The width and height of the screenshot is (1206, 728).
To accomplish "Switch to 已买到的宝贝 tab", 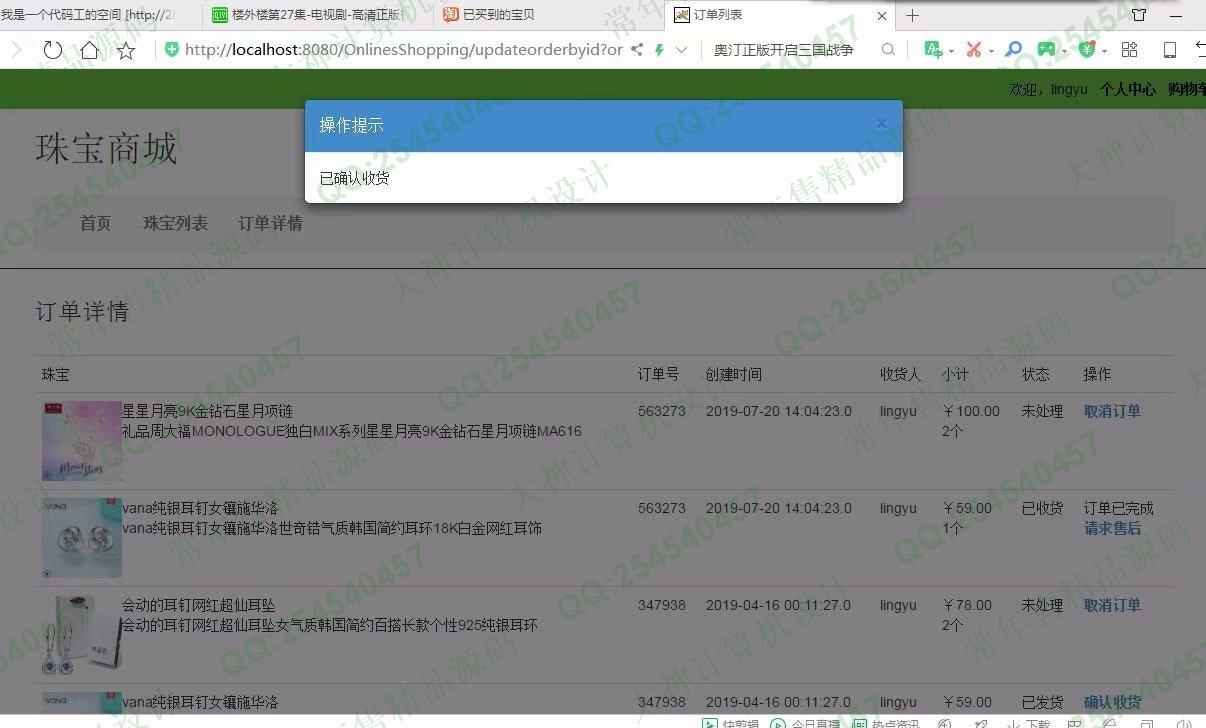I will (x=548, y=15).
